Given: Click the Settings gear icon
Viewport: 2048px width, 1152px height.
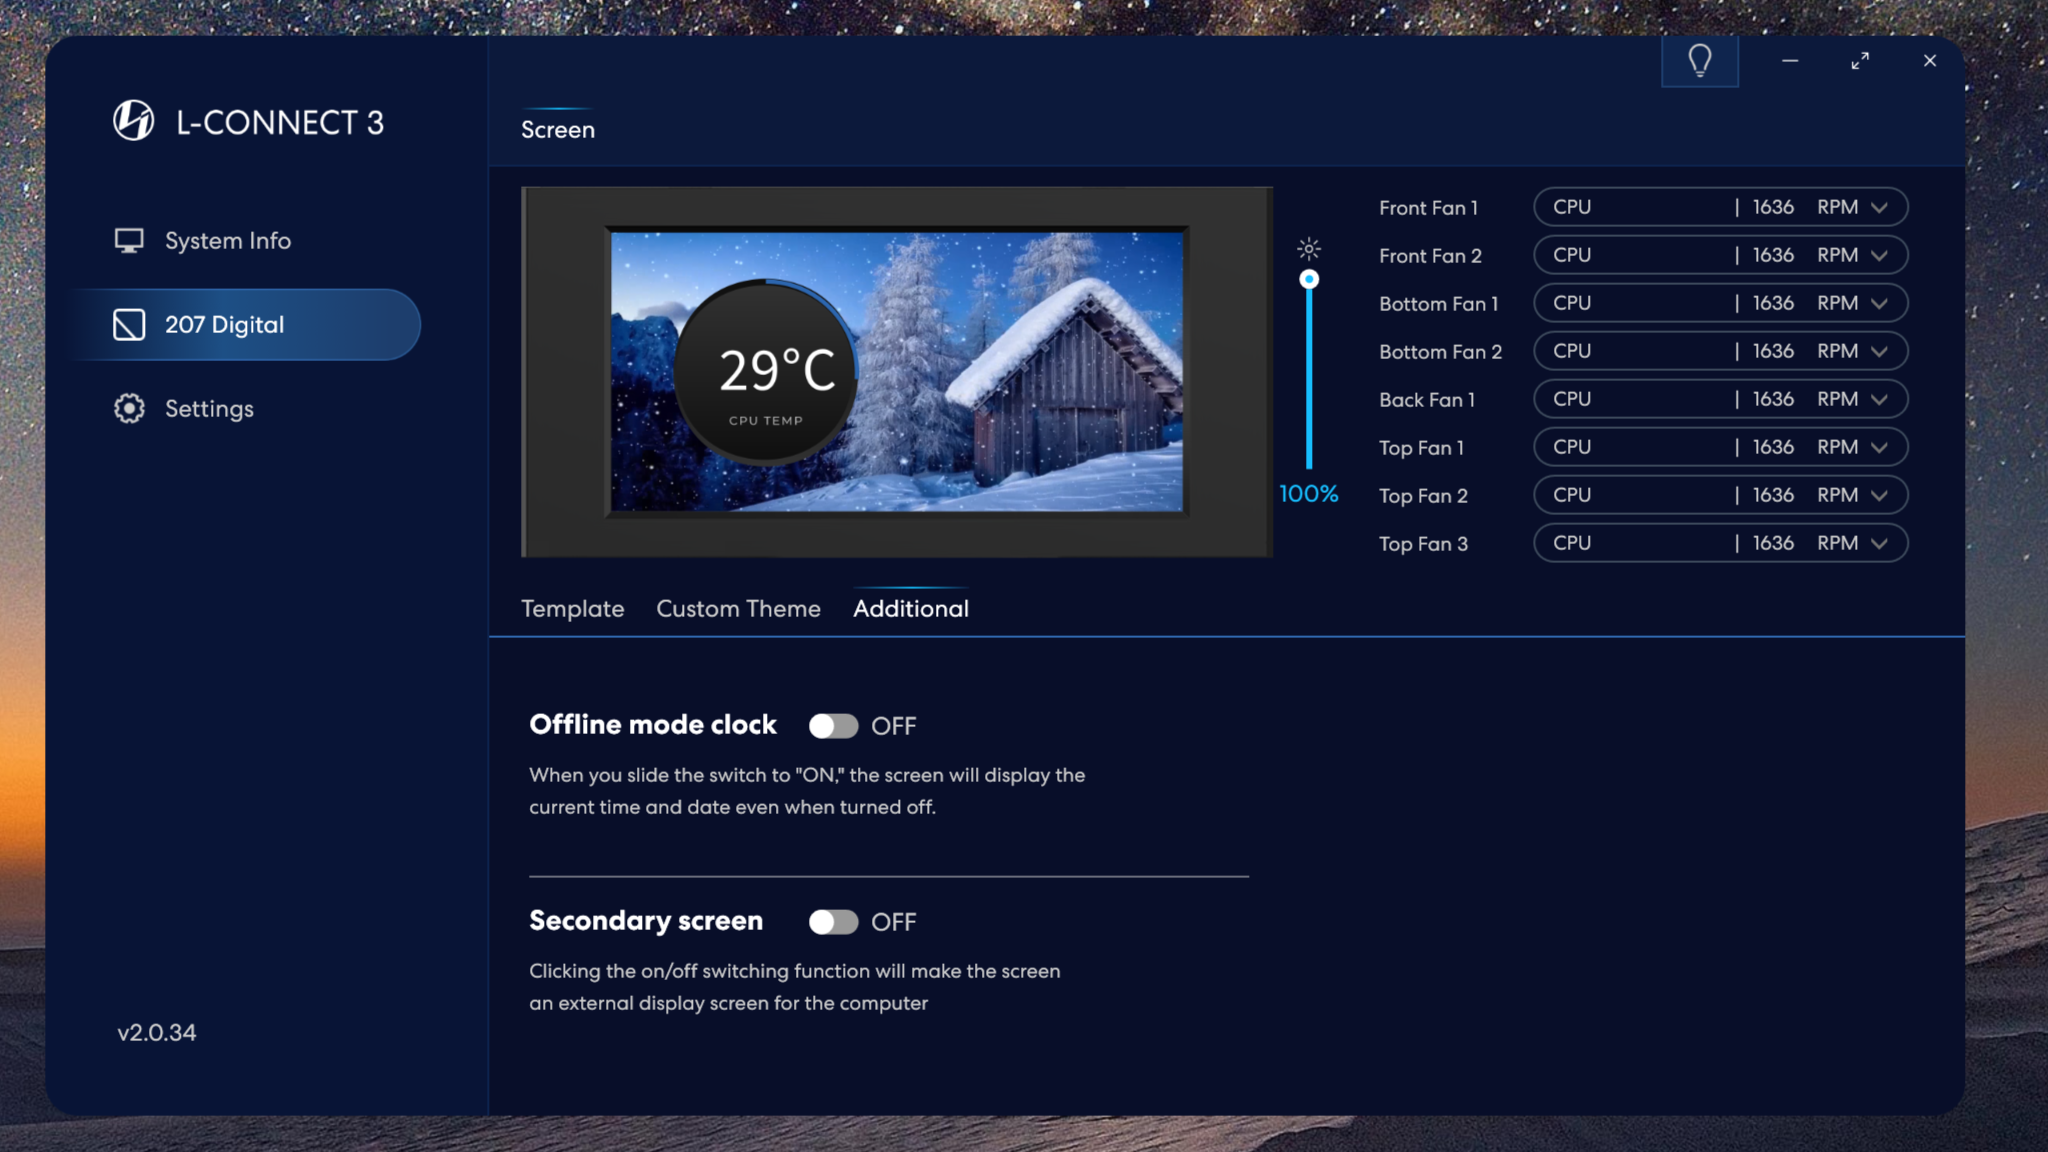Looking at the screenshot, I should tap(129, 408).
